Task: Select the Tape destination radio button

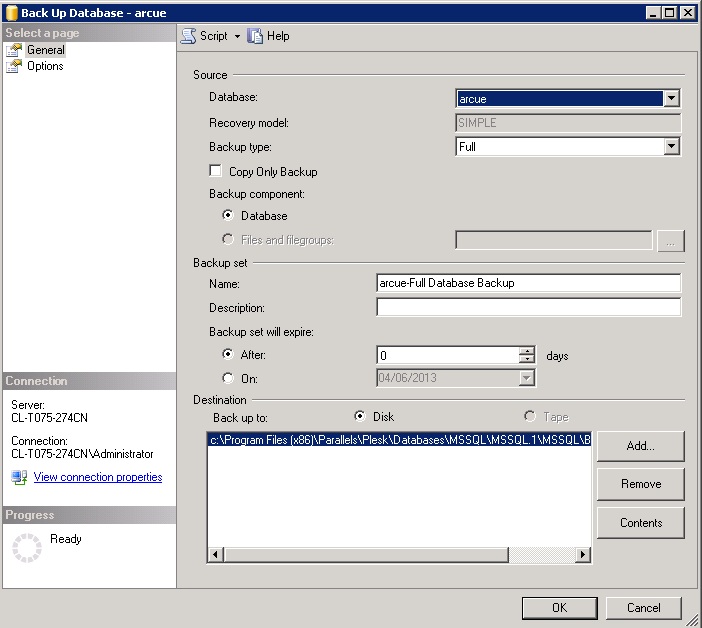Action: point(530,416)
